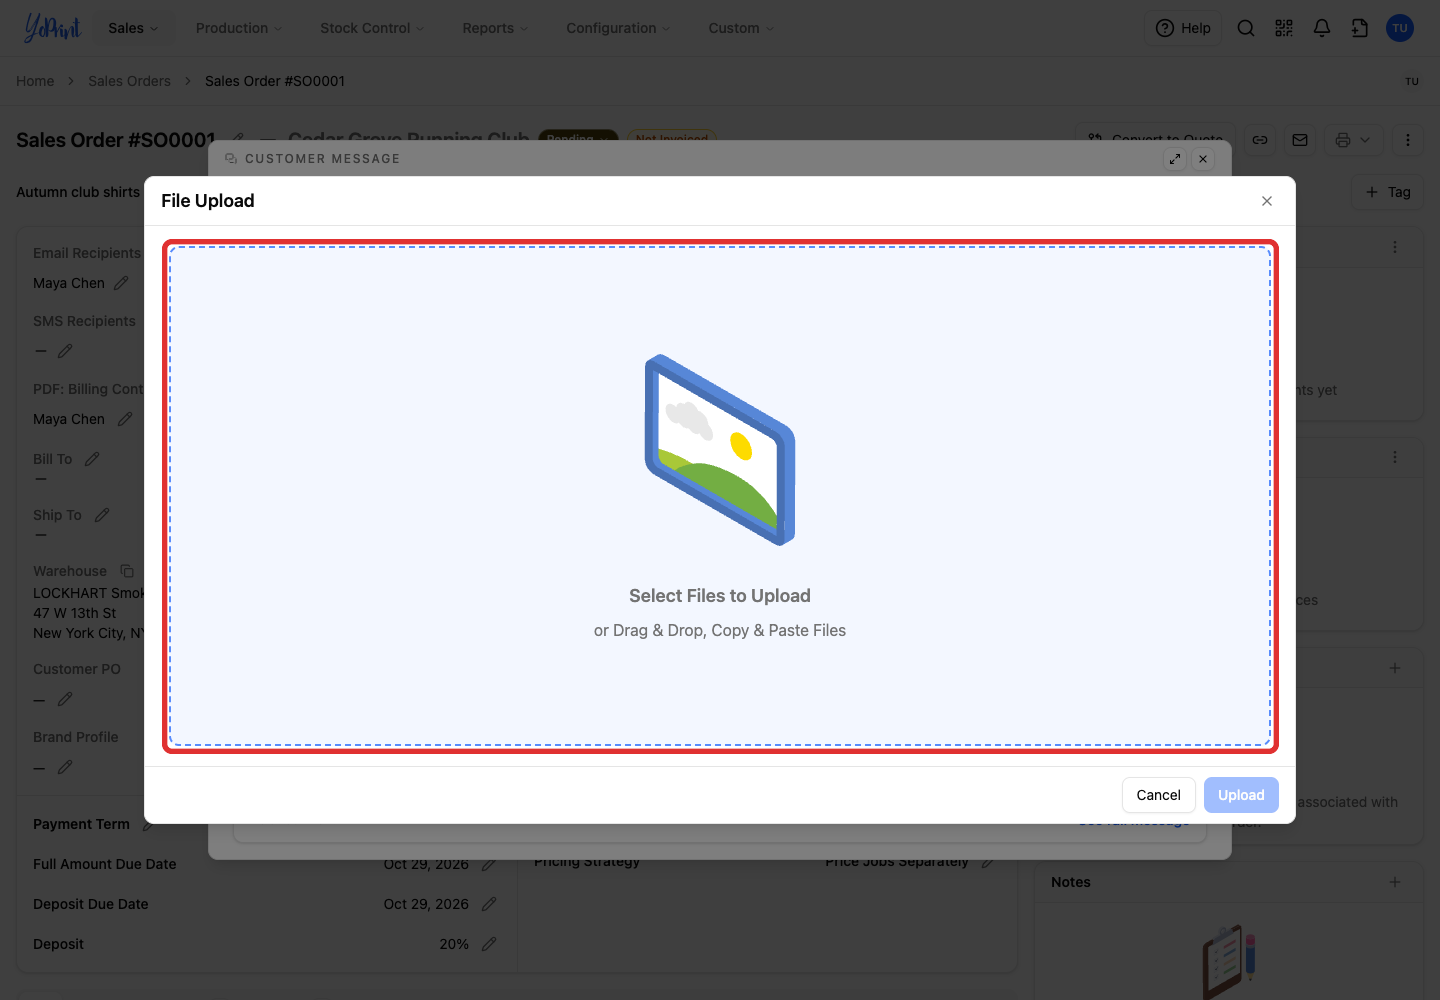This screenshot has height=1000, width=1440.
Task: Expand the Customer Message panel fullscreen
Action: pos(1175,159)
